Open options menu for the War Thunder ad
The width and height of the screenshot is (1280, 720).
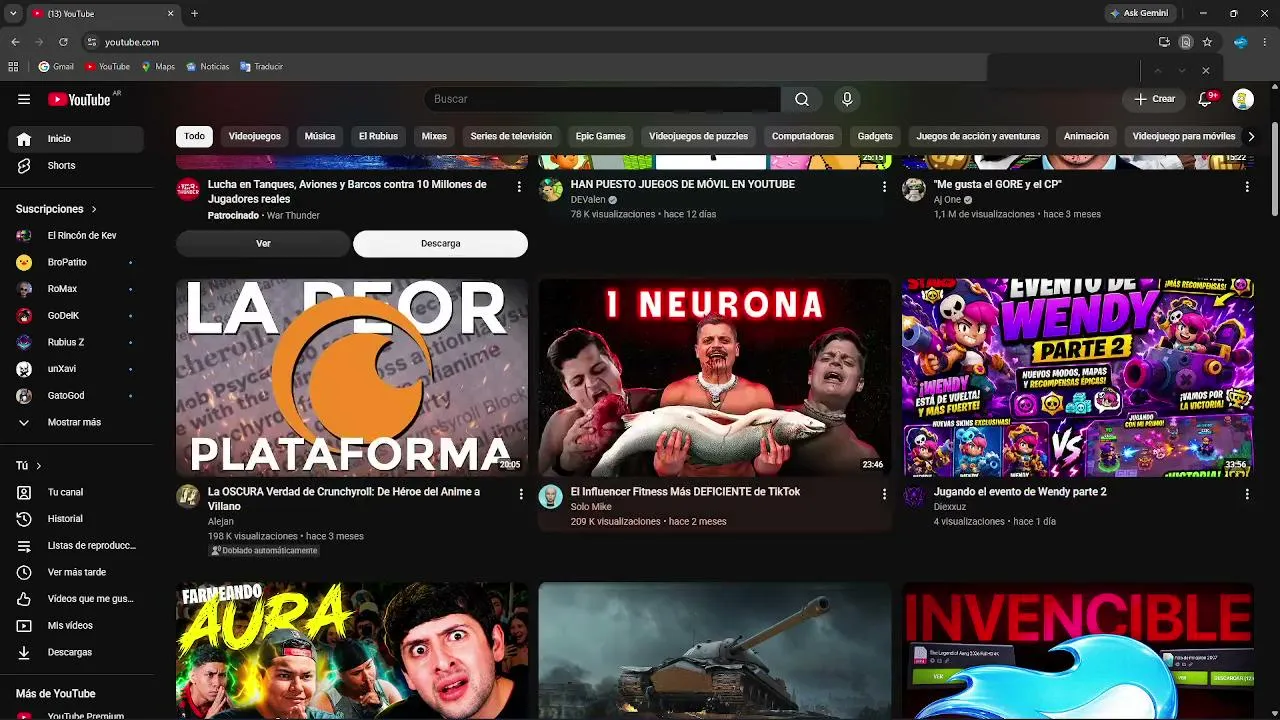(x=518, y=186)
